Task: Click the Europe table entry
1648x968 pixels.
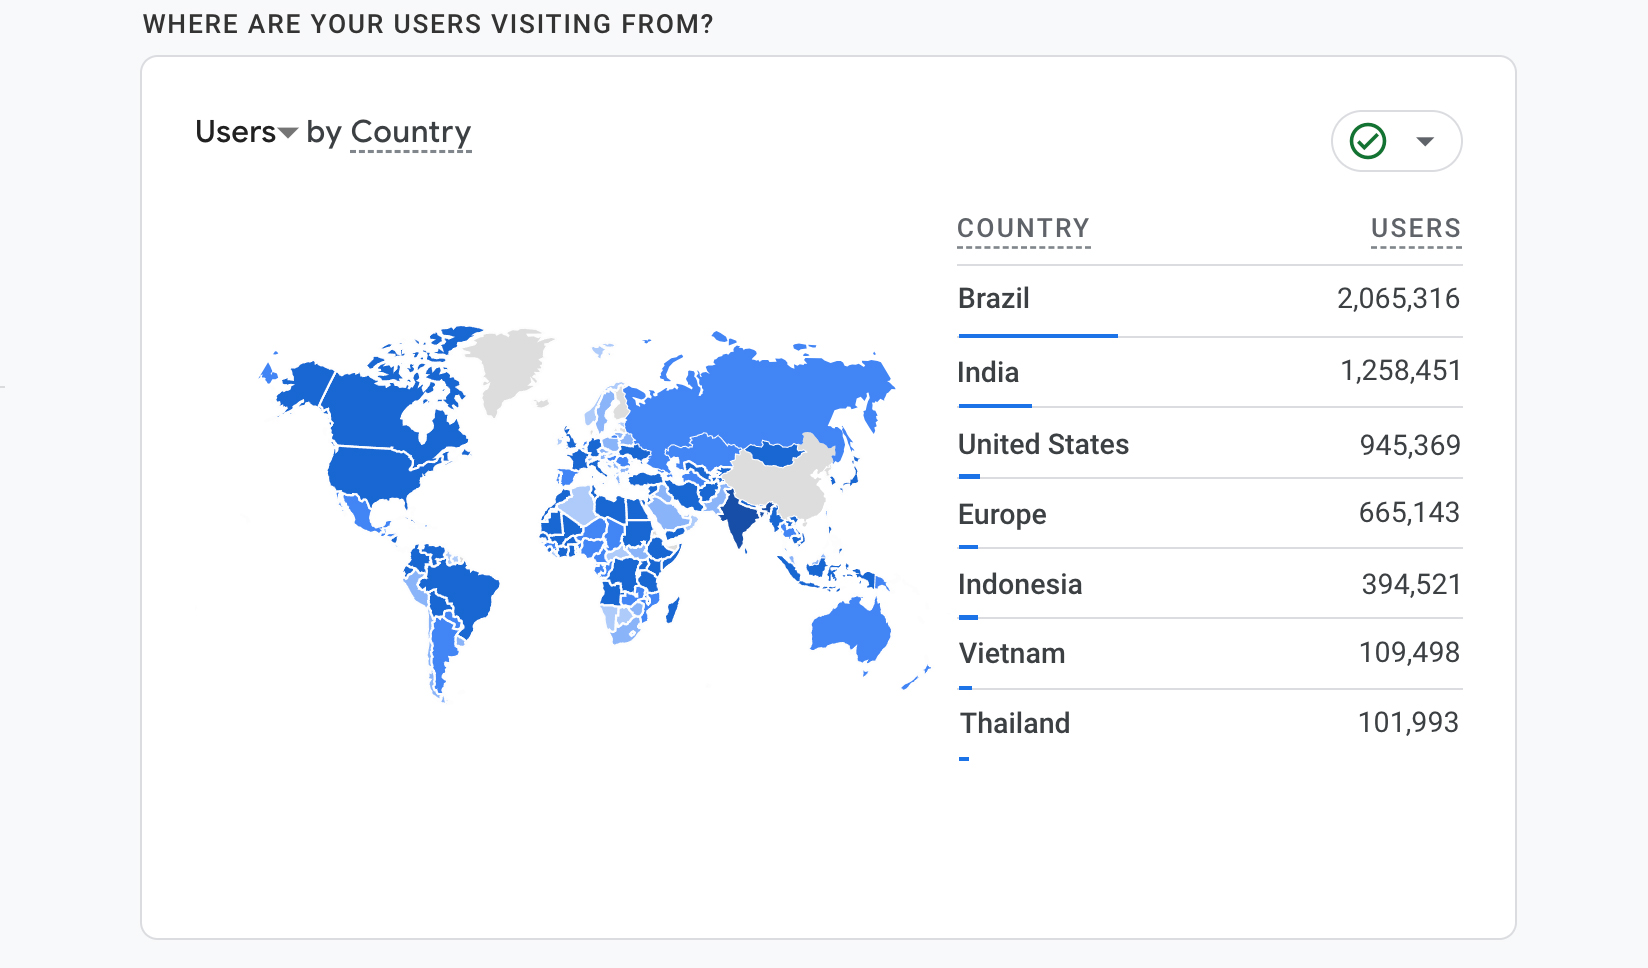Action: (x=1002, y=514)
